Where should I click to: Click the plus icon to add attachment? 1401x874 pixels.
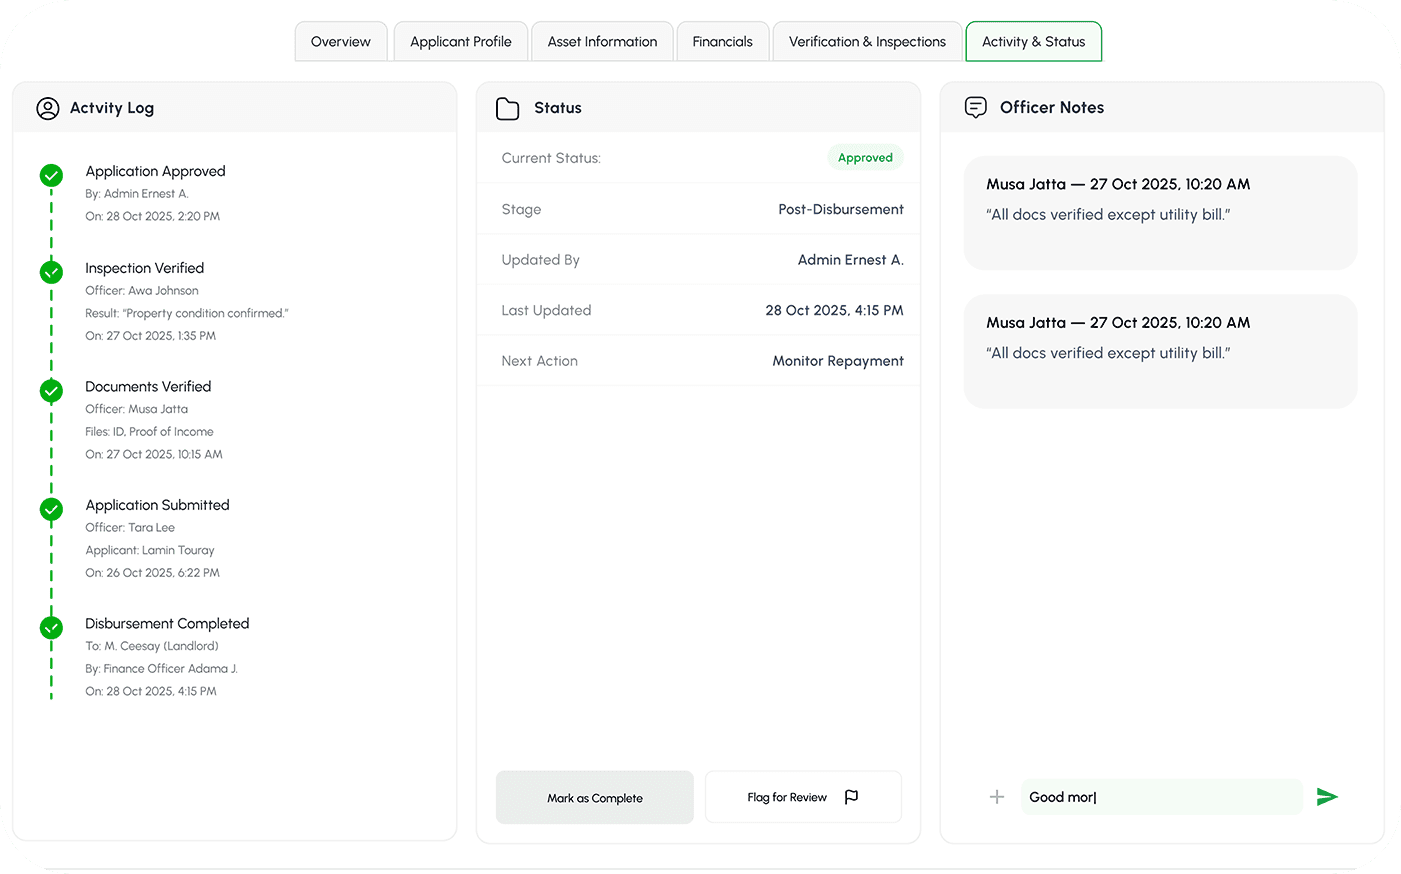(x=997, y=797)
